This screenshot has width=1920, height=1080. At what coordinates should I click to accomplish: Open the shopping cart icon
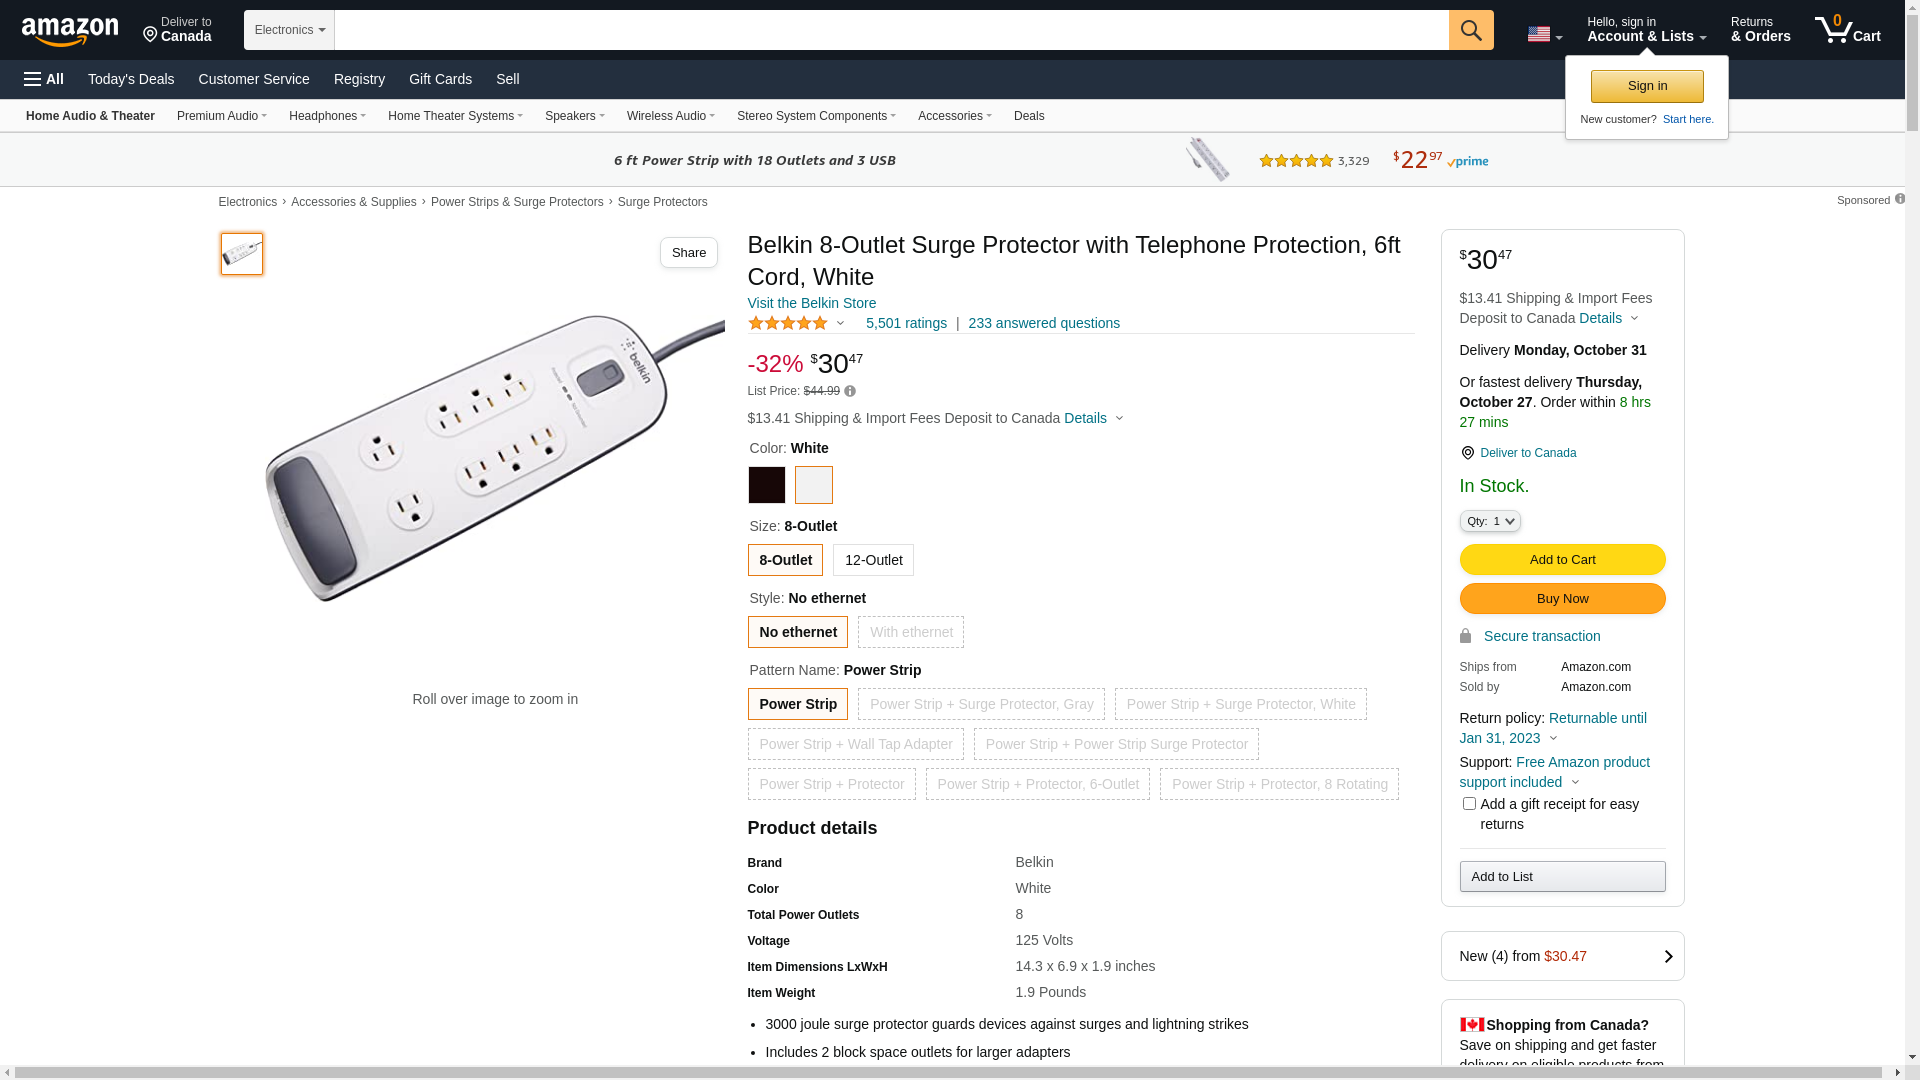point(1847,30)
